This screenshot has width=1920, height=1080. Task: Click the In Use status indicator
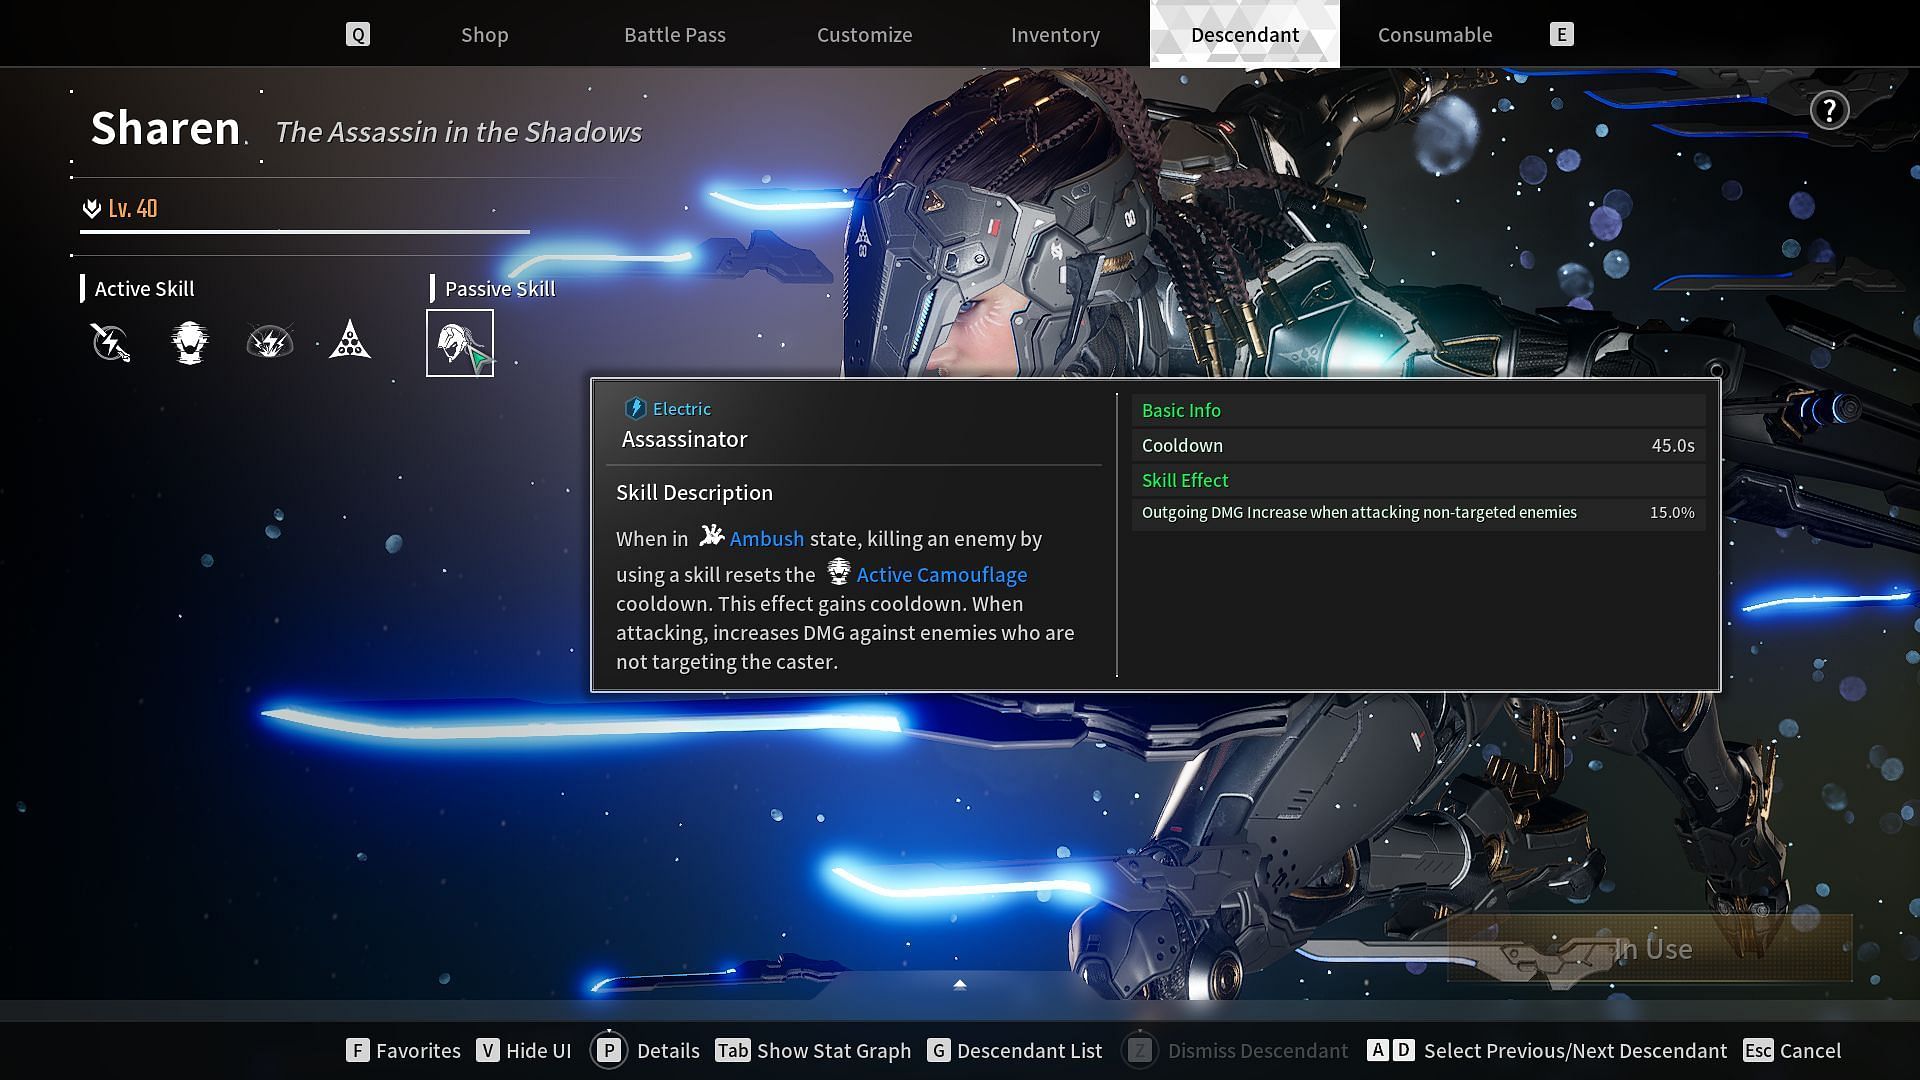(1652, 947)
